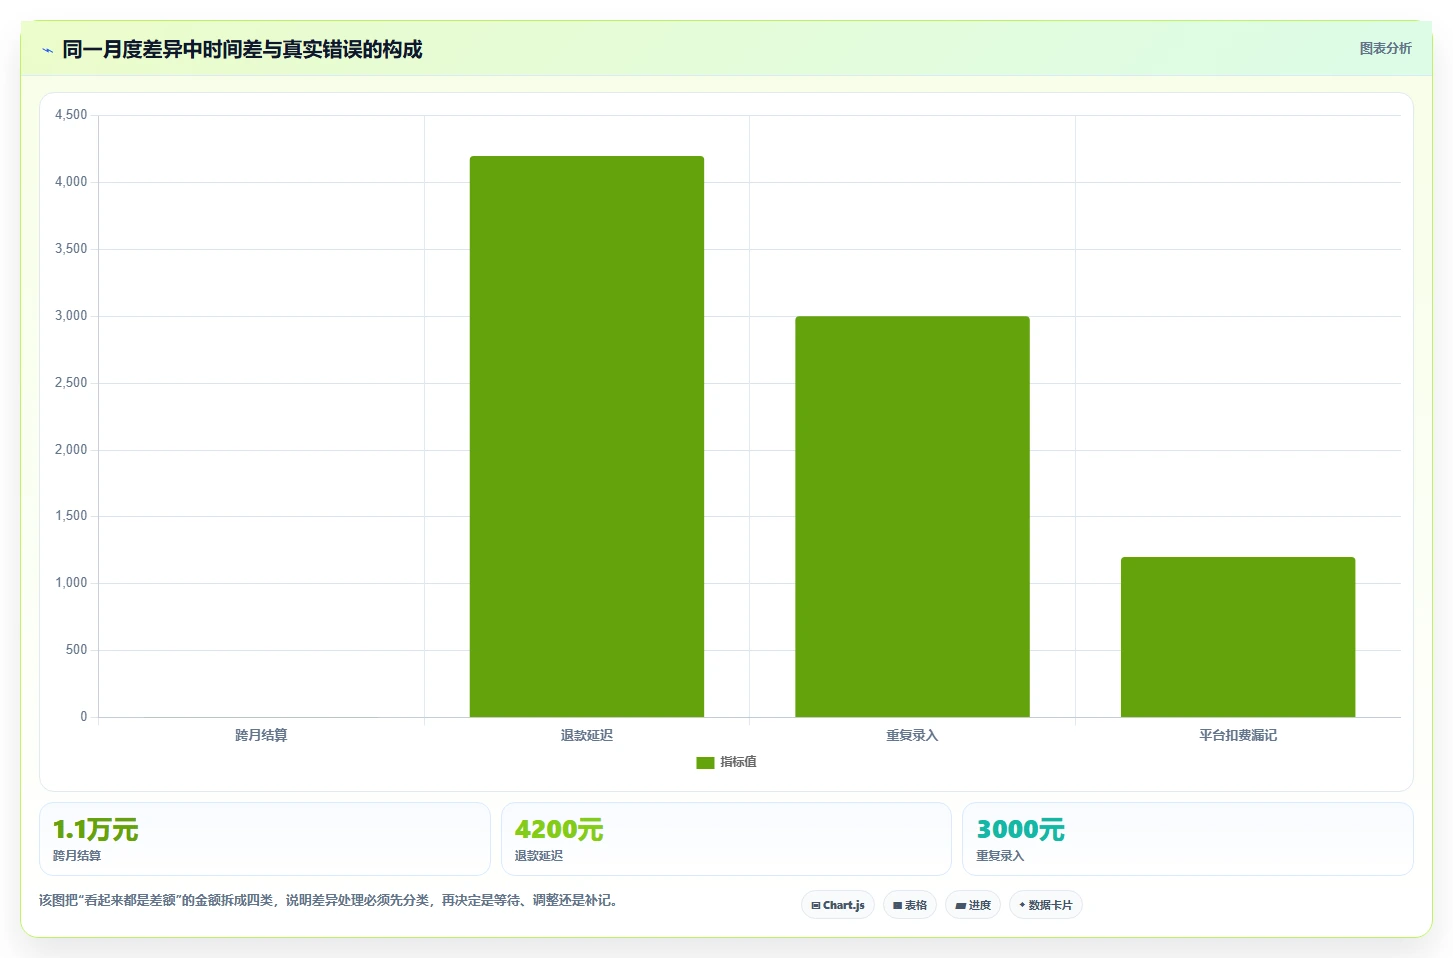This screenshot has width=1453, height=958.
Task: Click the 数据卡片 tag pill
Action: pos(1046,905)
